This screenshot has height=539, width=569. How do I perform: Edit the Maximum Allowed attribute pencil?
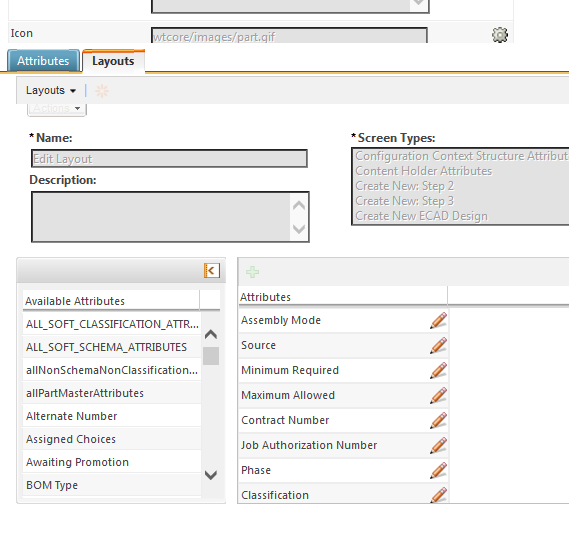438,396
